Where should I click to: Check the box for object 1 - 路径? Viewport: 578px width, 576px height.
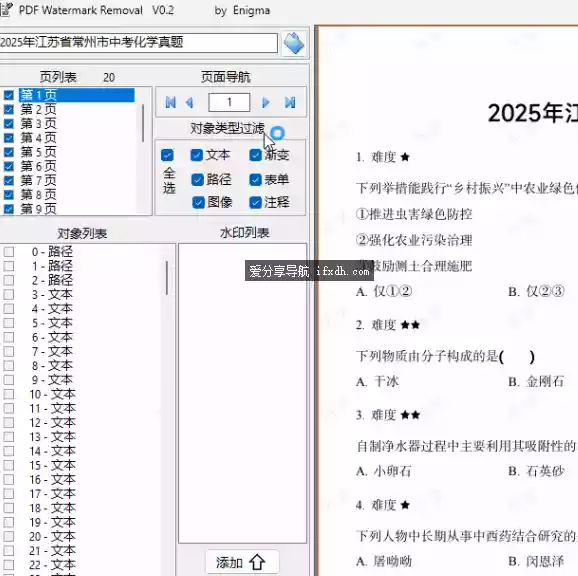tap(9, 266)
